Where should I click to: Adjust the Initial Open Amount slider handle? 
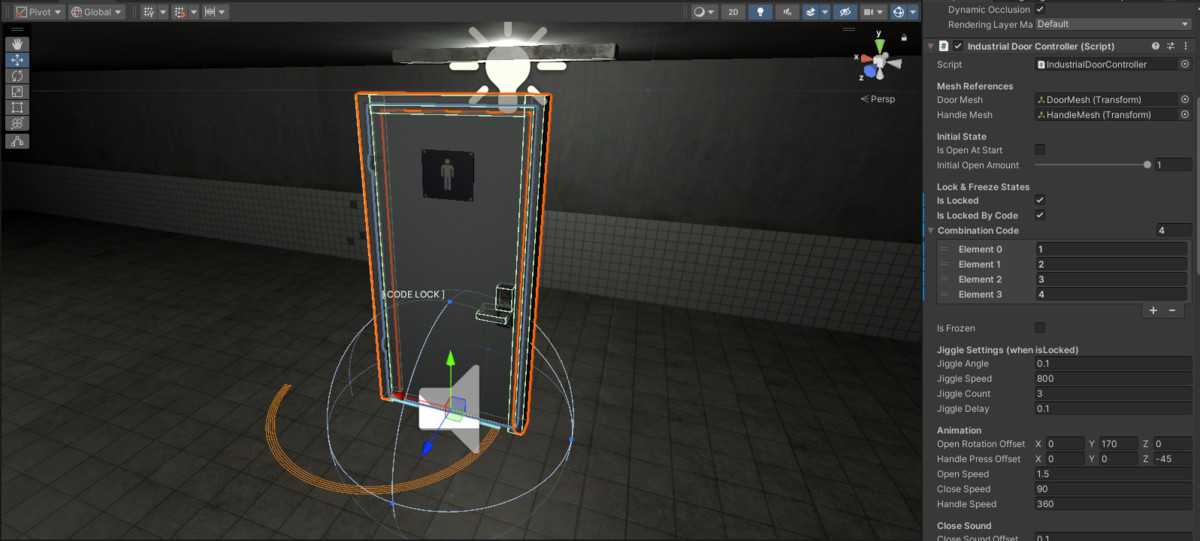(1147, 165)
